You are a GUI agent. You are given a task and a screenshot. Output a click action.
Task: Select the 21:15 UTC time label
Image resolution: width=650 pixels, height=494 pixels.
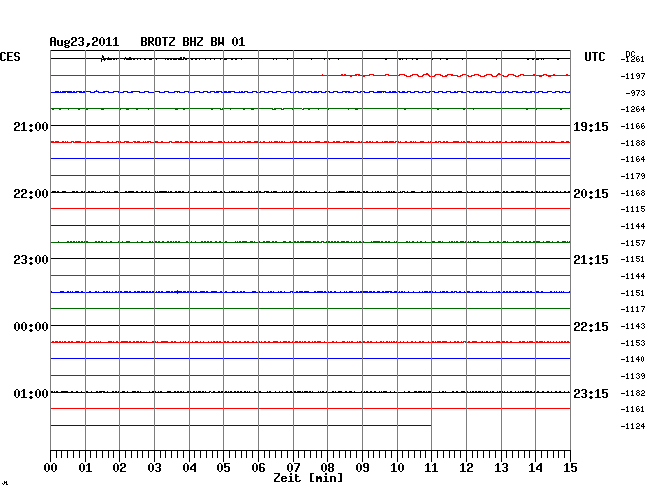[x=591, y=260]
